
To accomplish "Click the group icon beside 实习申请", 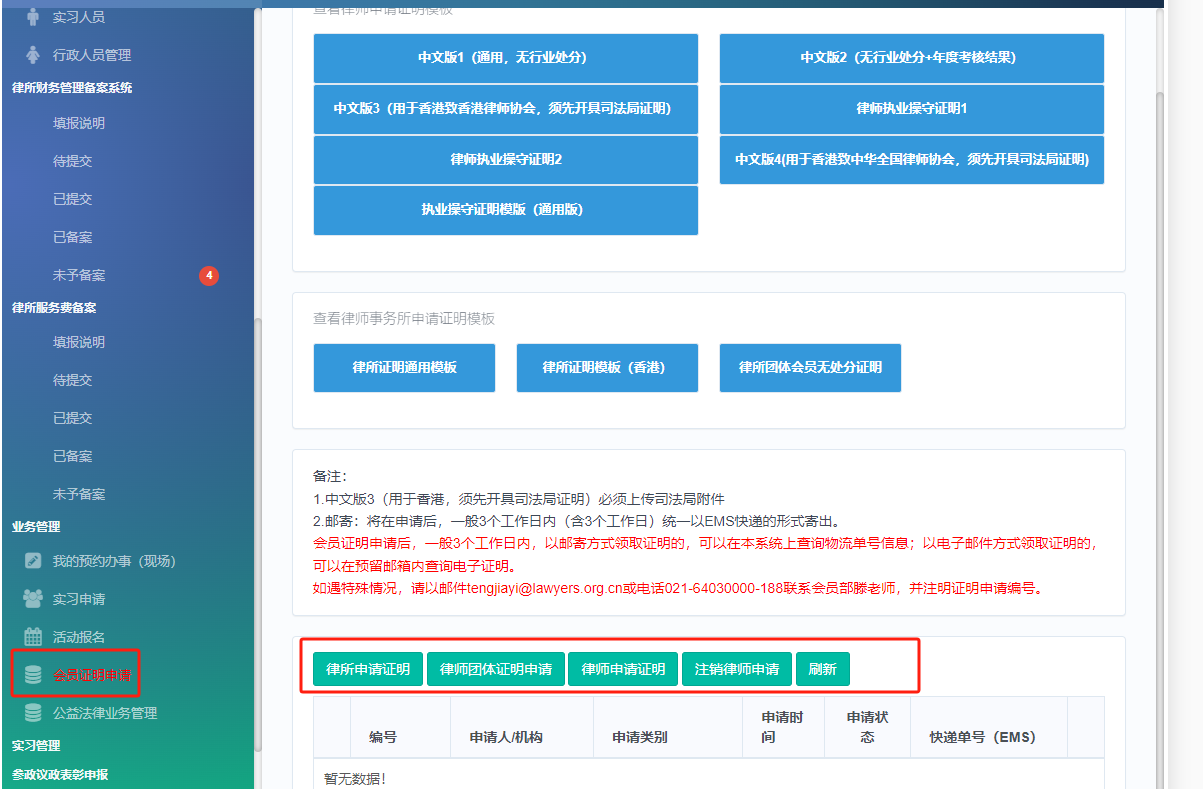I will point(33,599).
